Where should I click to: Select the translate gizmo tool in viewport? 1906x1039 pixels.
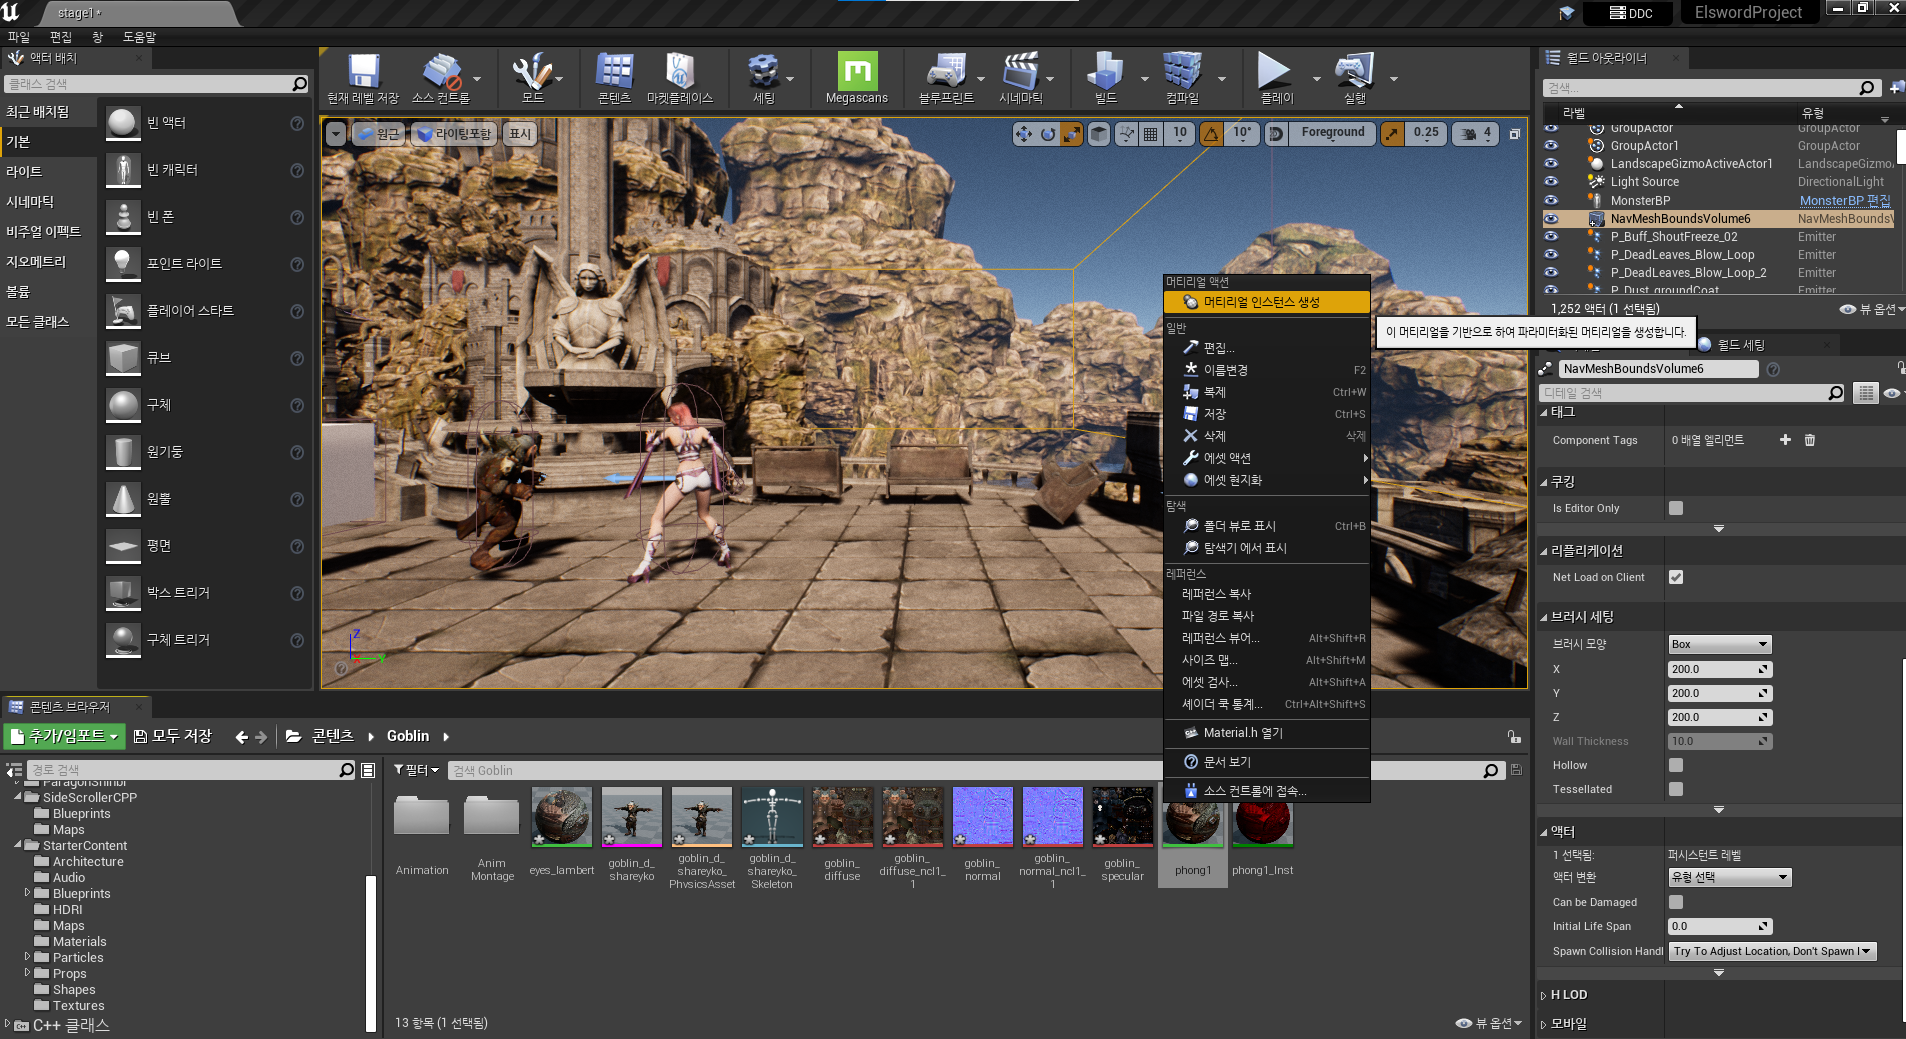[1023, 134]
